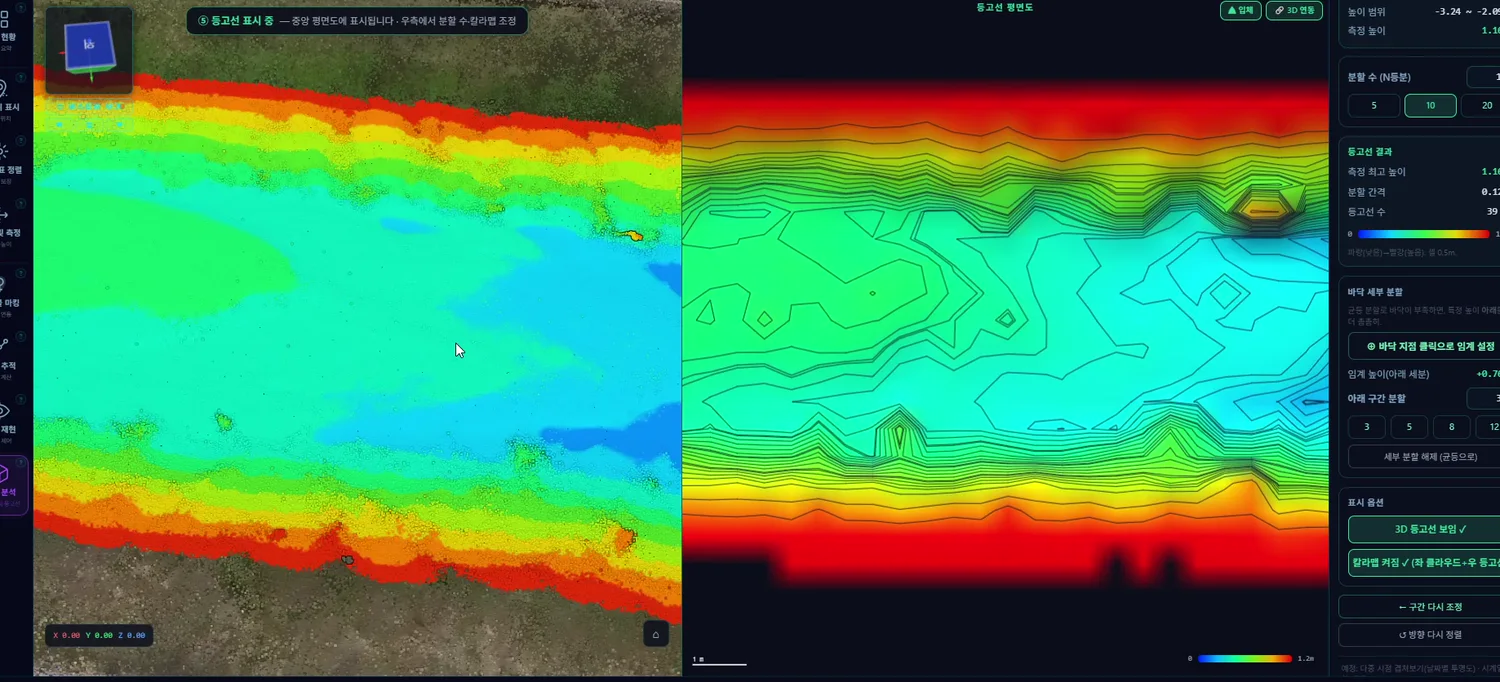Open the 재현 eye sidebar icon
The image size is (1500, 682).
(7, 418)
